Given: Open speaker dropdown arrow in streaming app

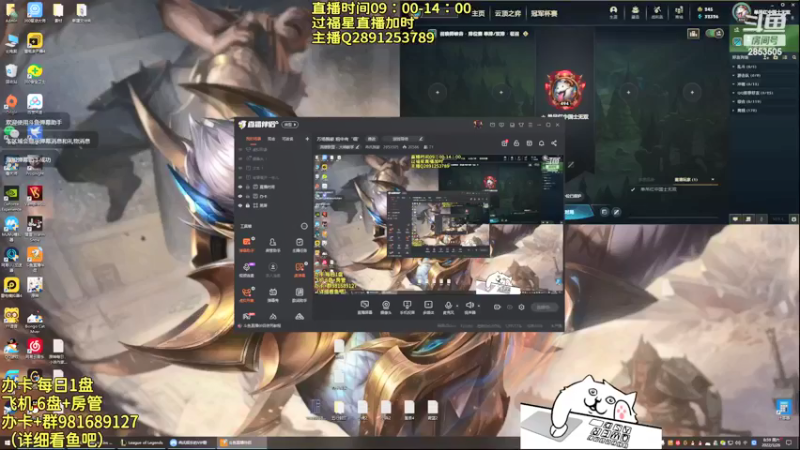Looking at the screenshot, I should [x=479, y=306].
